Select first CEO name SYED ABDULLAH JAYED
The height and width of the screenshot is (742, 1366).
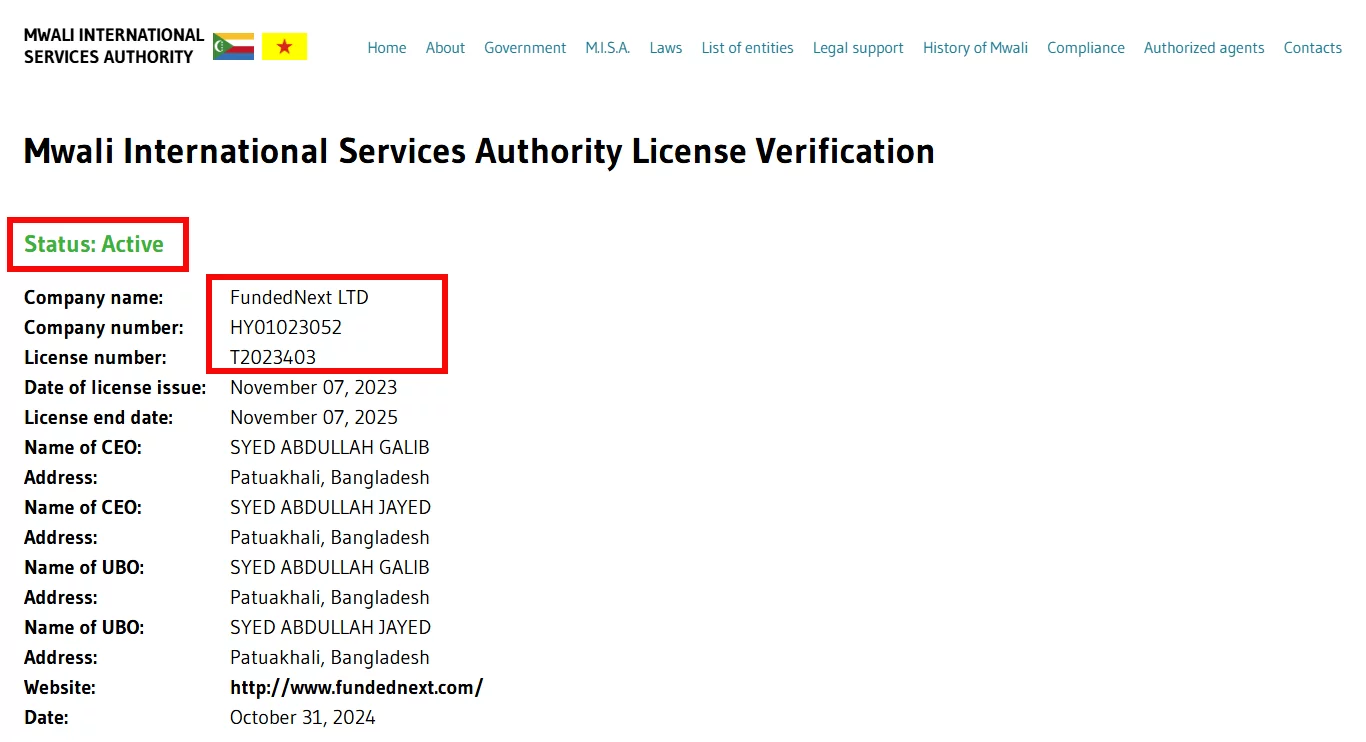point(330,507)
